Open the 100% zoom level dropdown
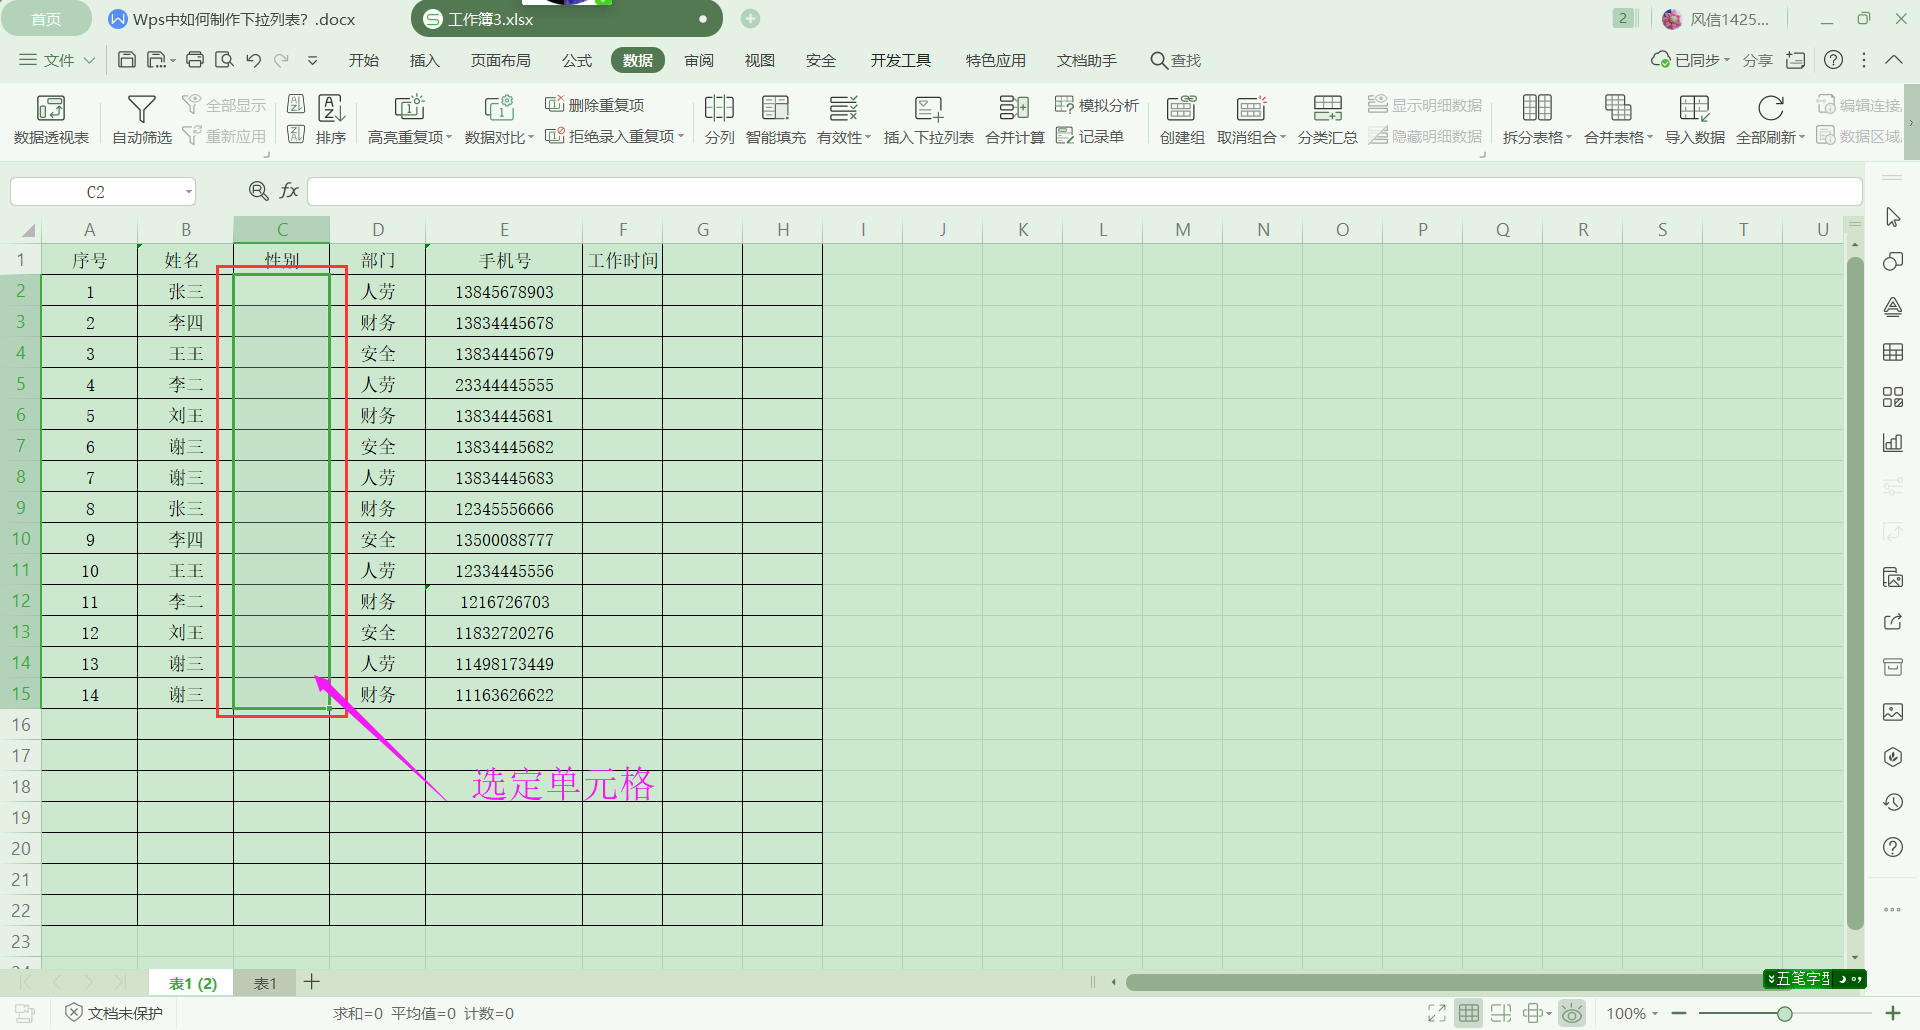The image size is (1920, 1030). tap(1632, 1013)
